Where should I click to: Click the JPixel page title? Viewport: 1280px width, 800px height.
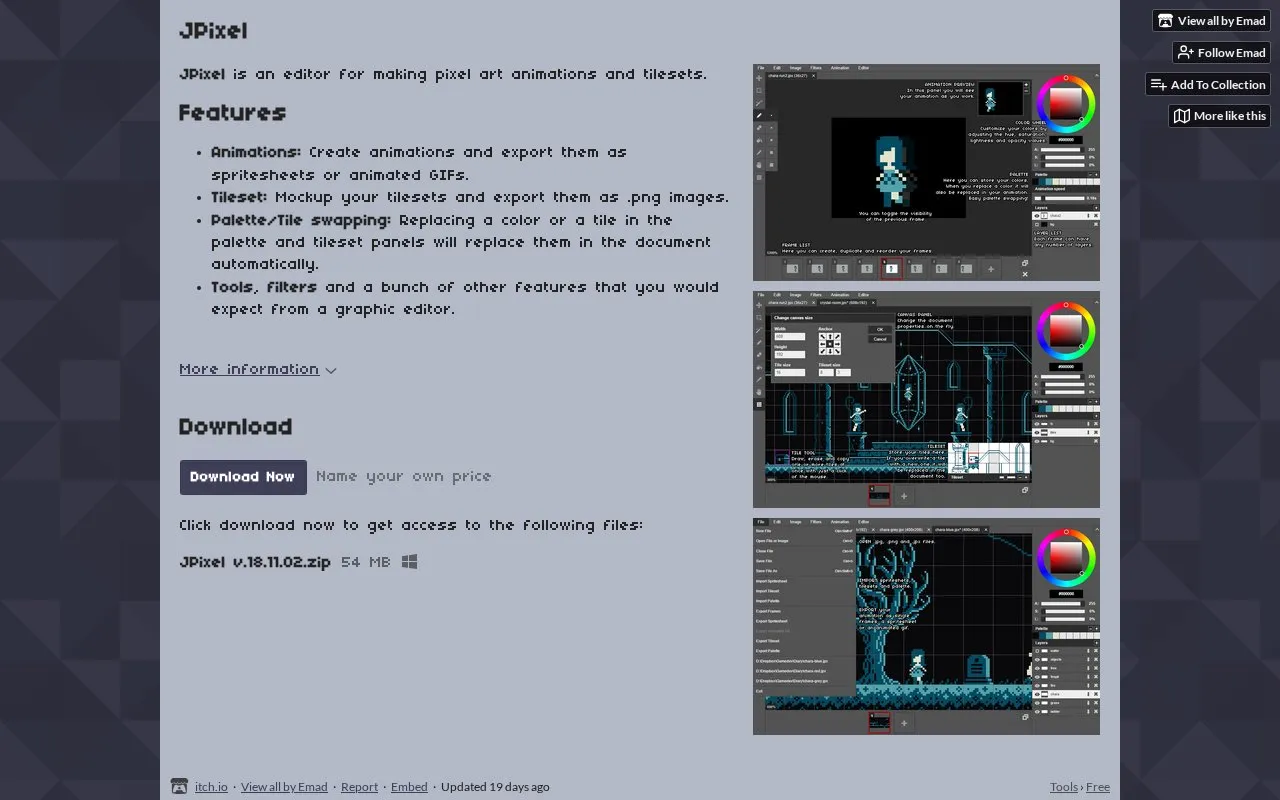(x=213, y=31)
